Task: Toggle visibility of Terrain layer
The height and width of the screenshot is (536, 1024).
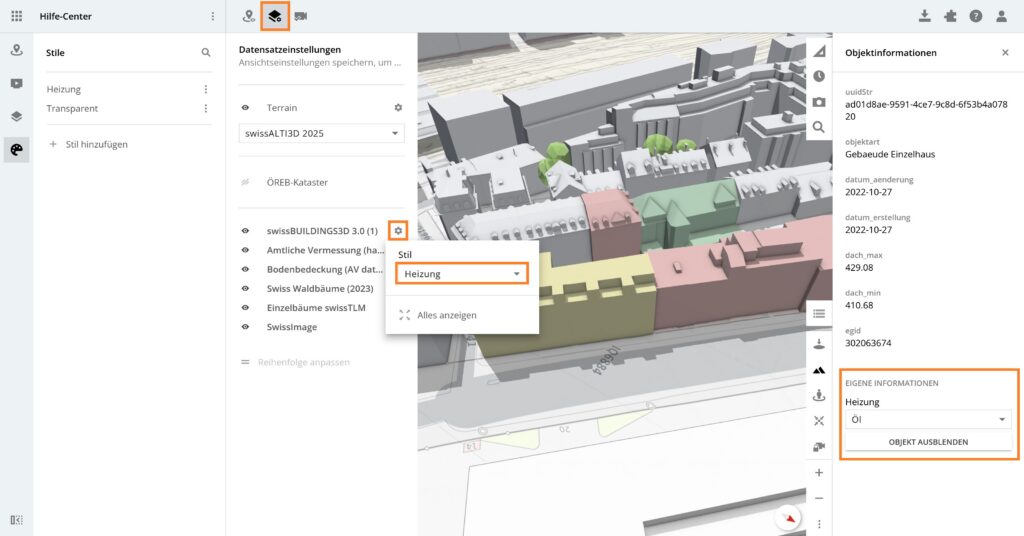Action: click(x=245, y=107)
